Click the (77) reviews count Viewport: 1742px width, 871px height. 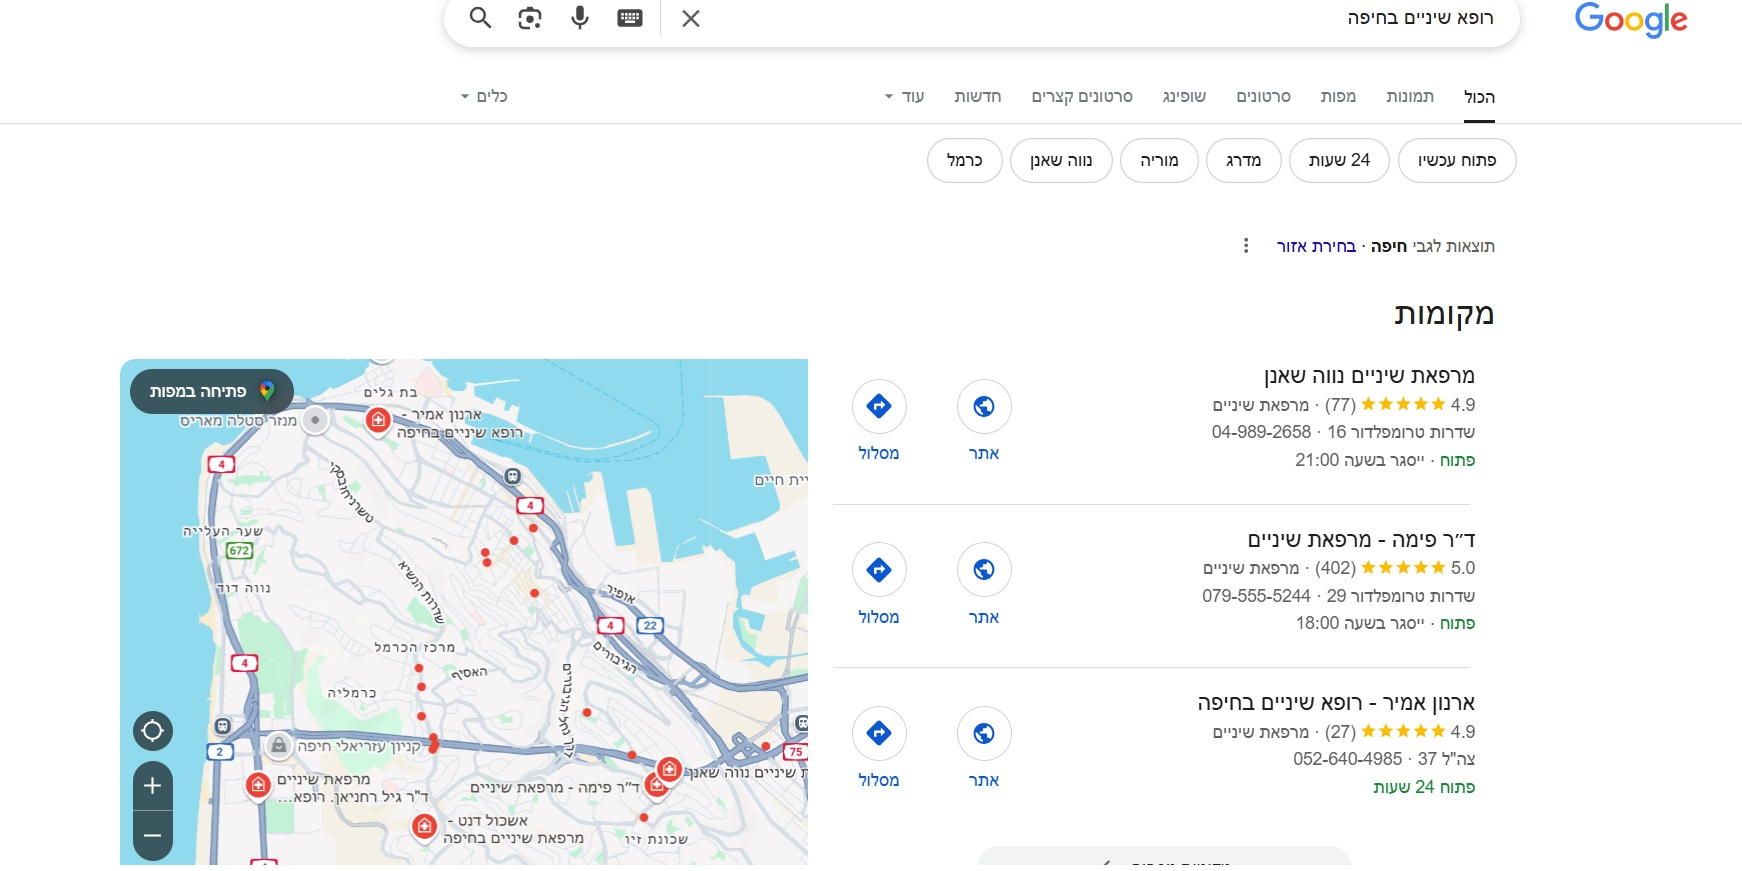(1340, 405)
